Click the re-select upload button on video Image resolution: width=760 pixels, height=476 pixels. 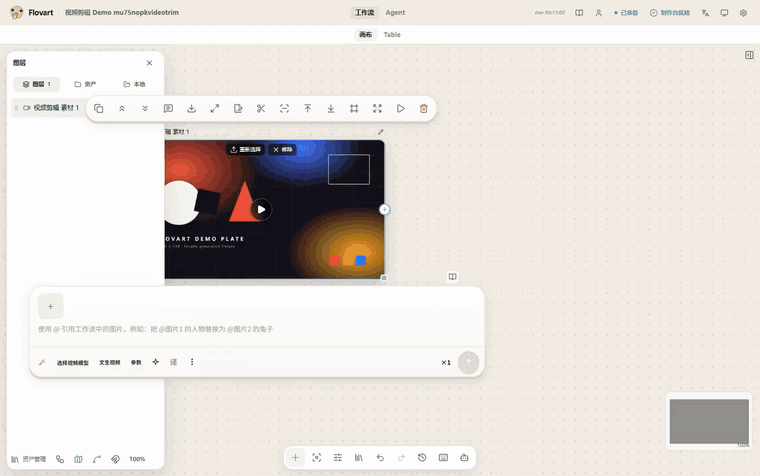(x=246, y=149)
